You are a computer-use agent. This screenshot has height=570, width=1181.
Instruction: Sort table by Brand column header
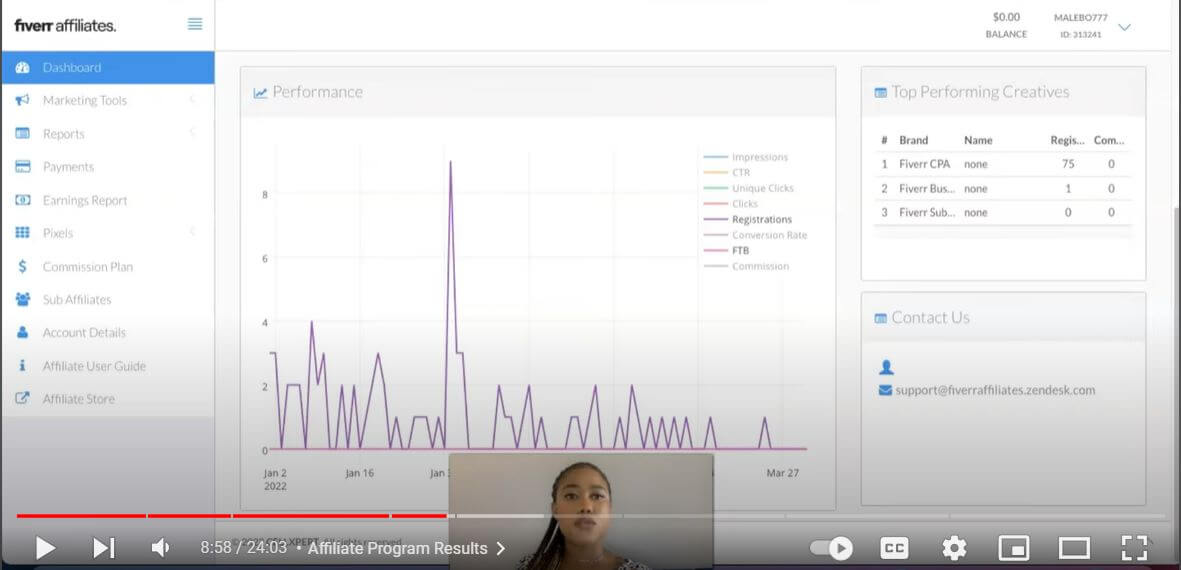[914, 140]
